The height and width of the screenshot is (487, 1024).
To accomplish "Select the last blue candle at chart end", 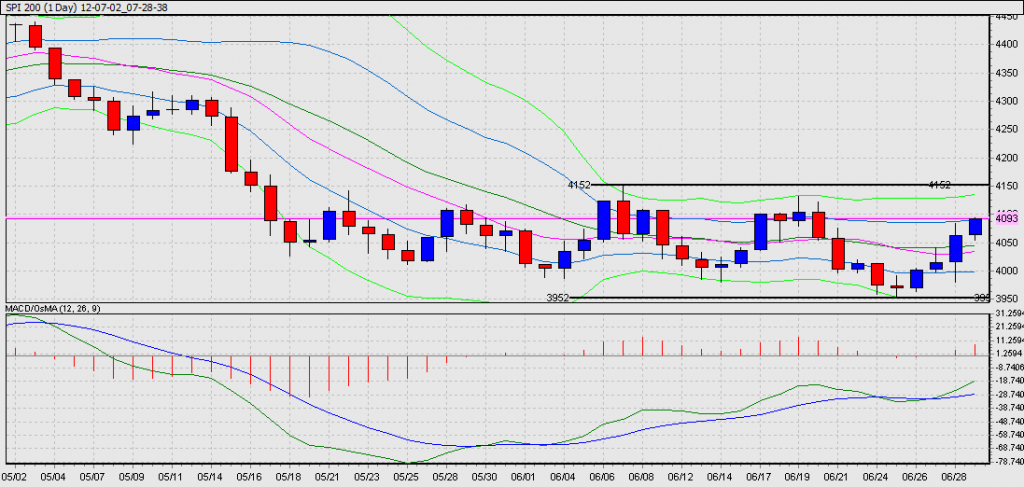I will 975,227.
